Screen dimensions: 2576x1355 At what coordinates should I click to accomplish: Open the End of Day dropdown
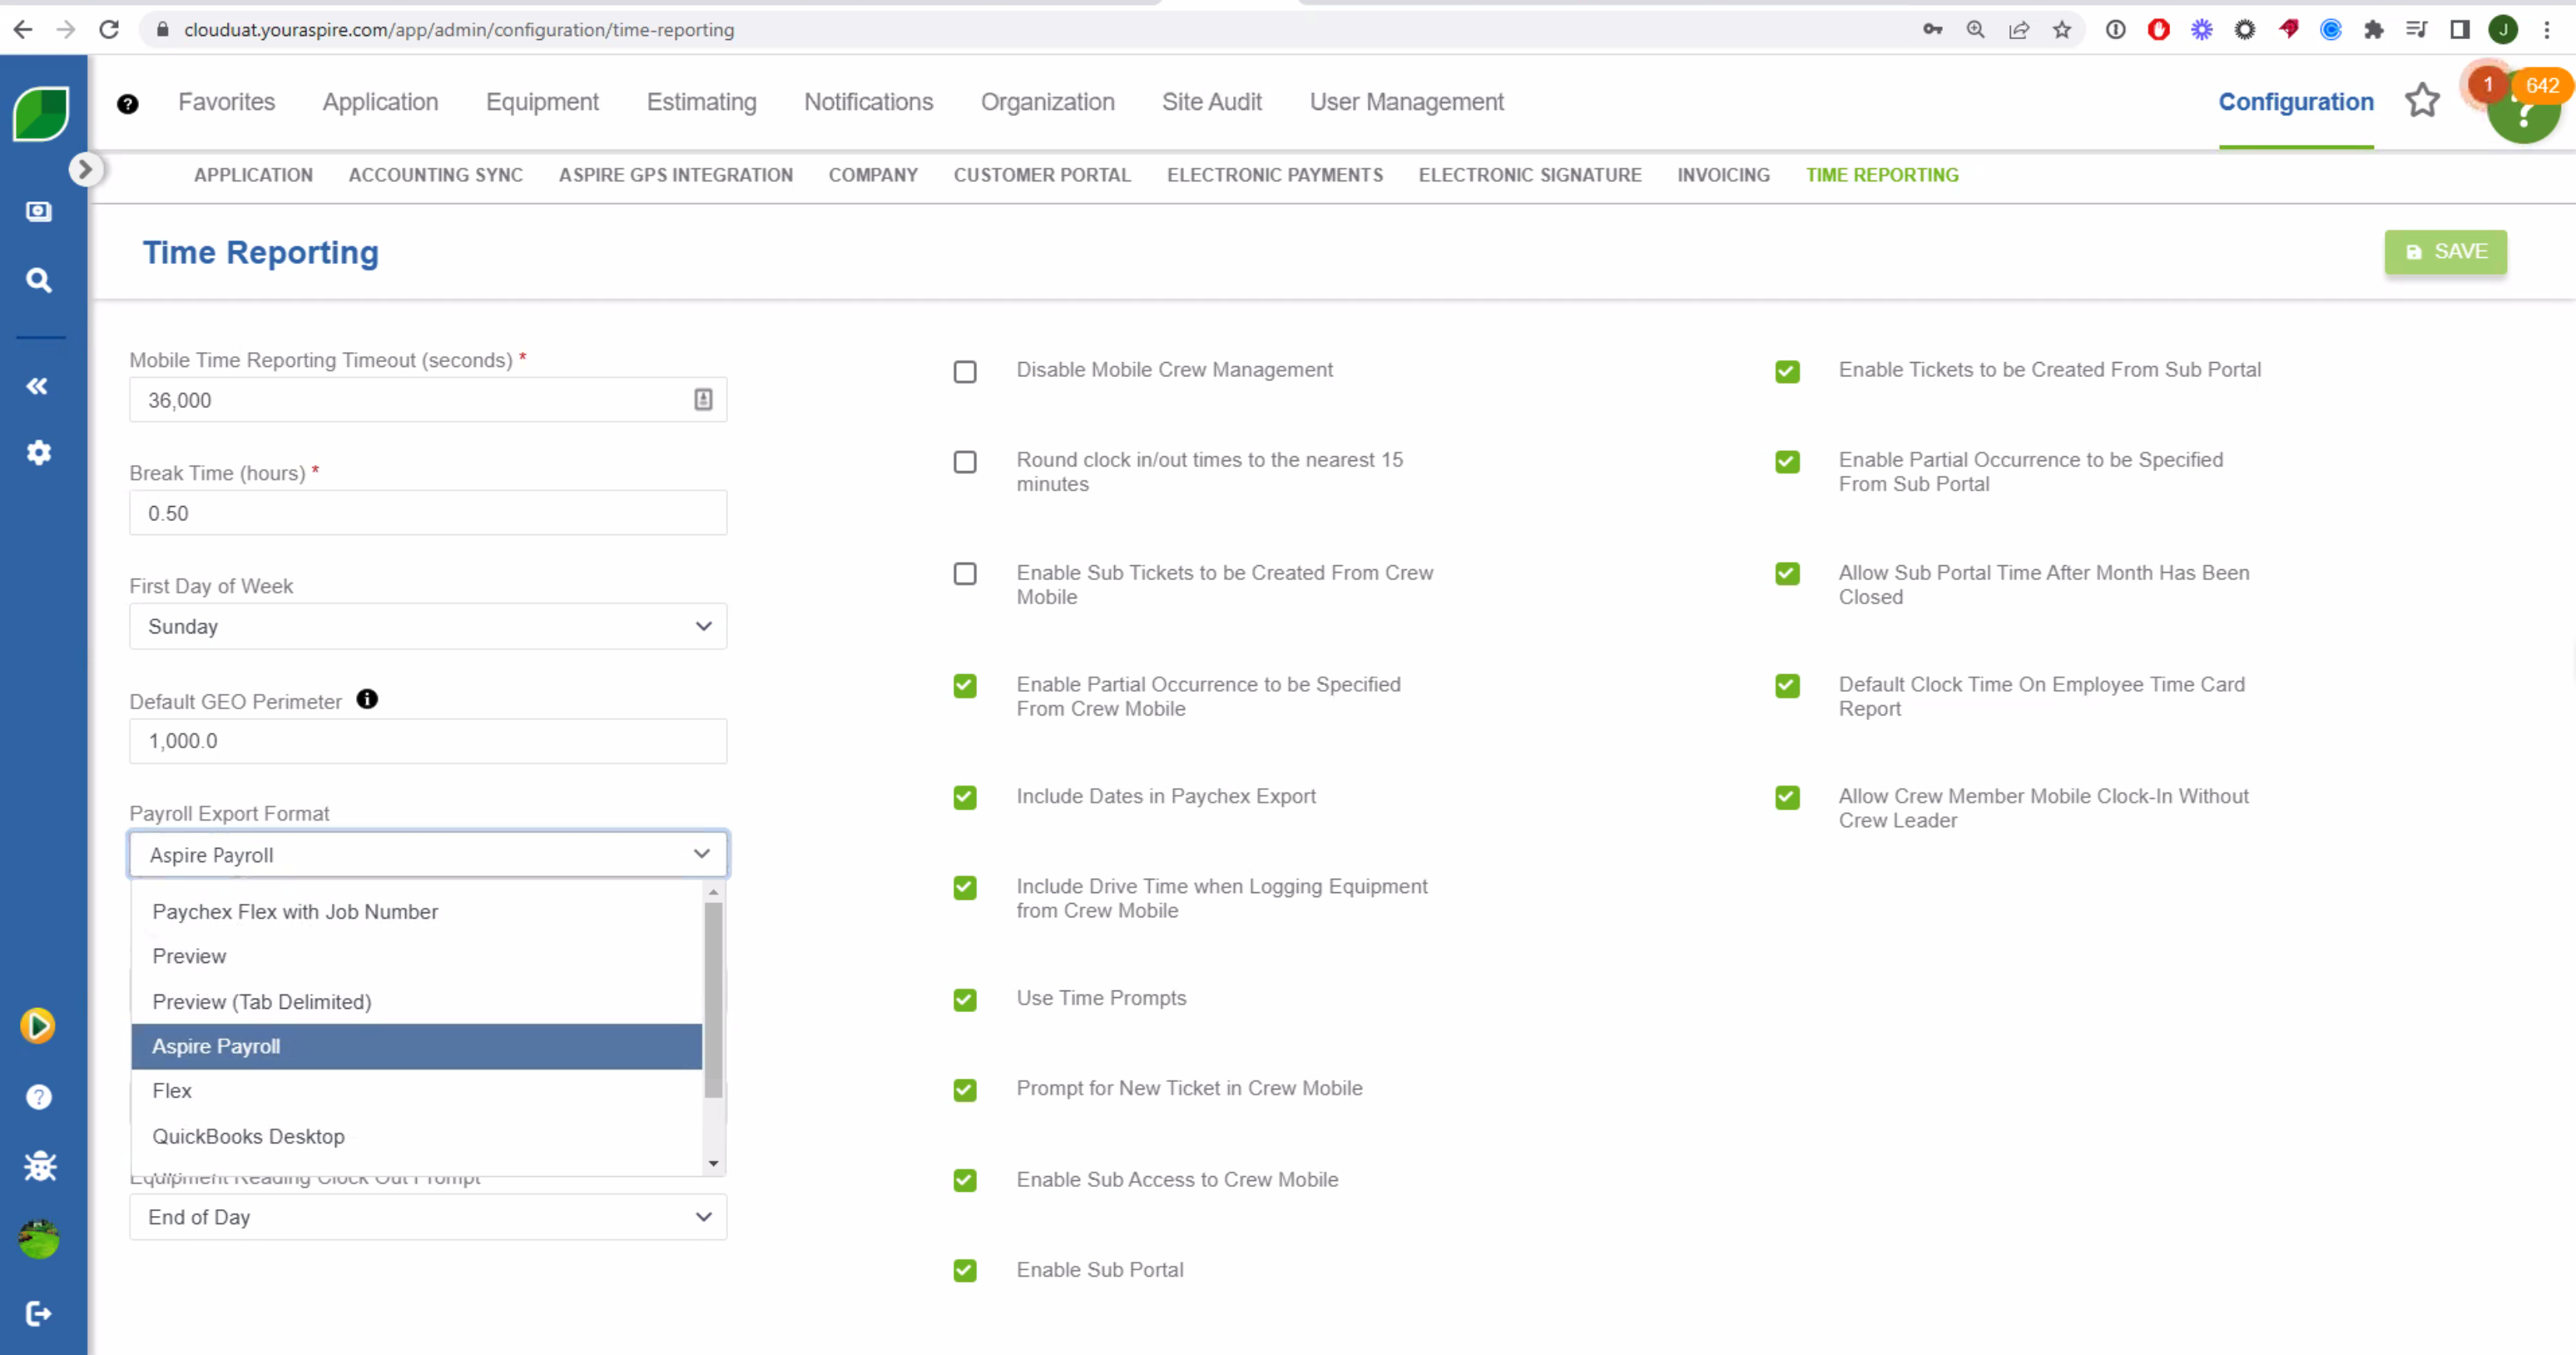tap(428, 1217)
